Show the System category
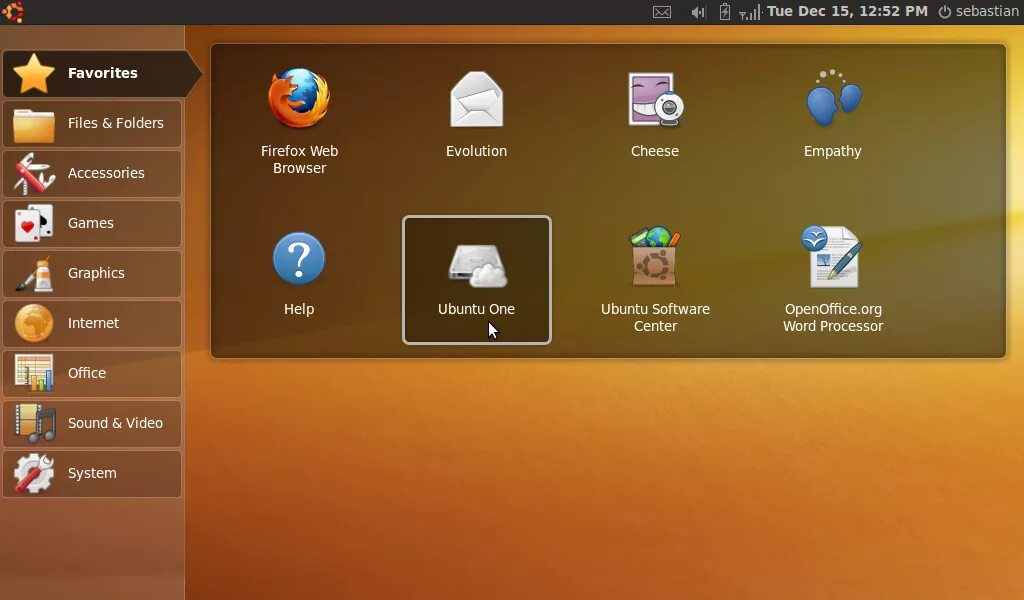The image size is (1024, 600). (x=92, y=473)
